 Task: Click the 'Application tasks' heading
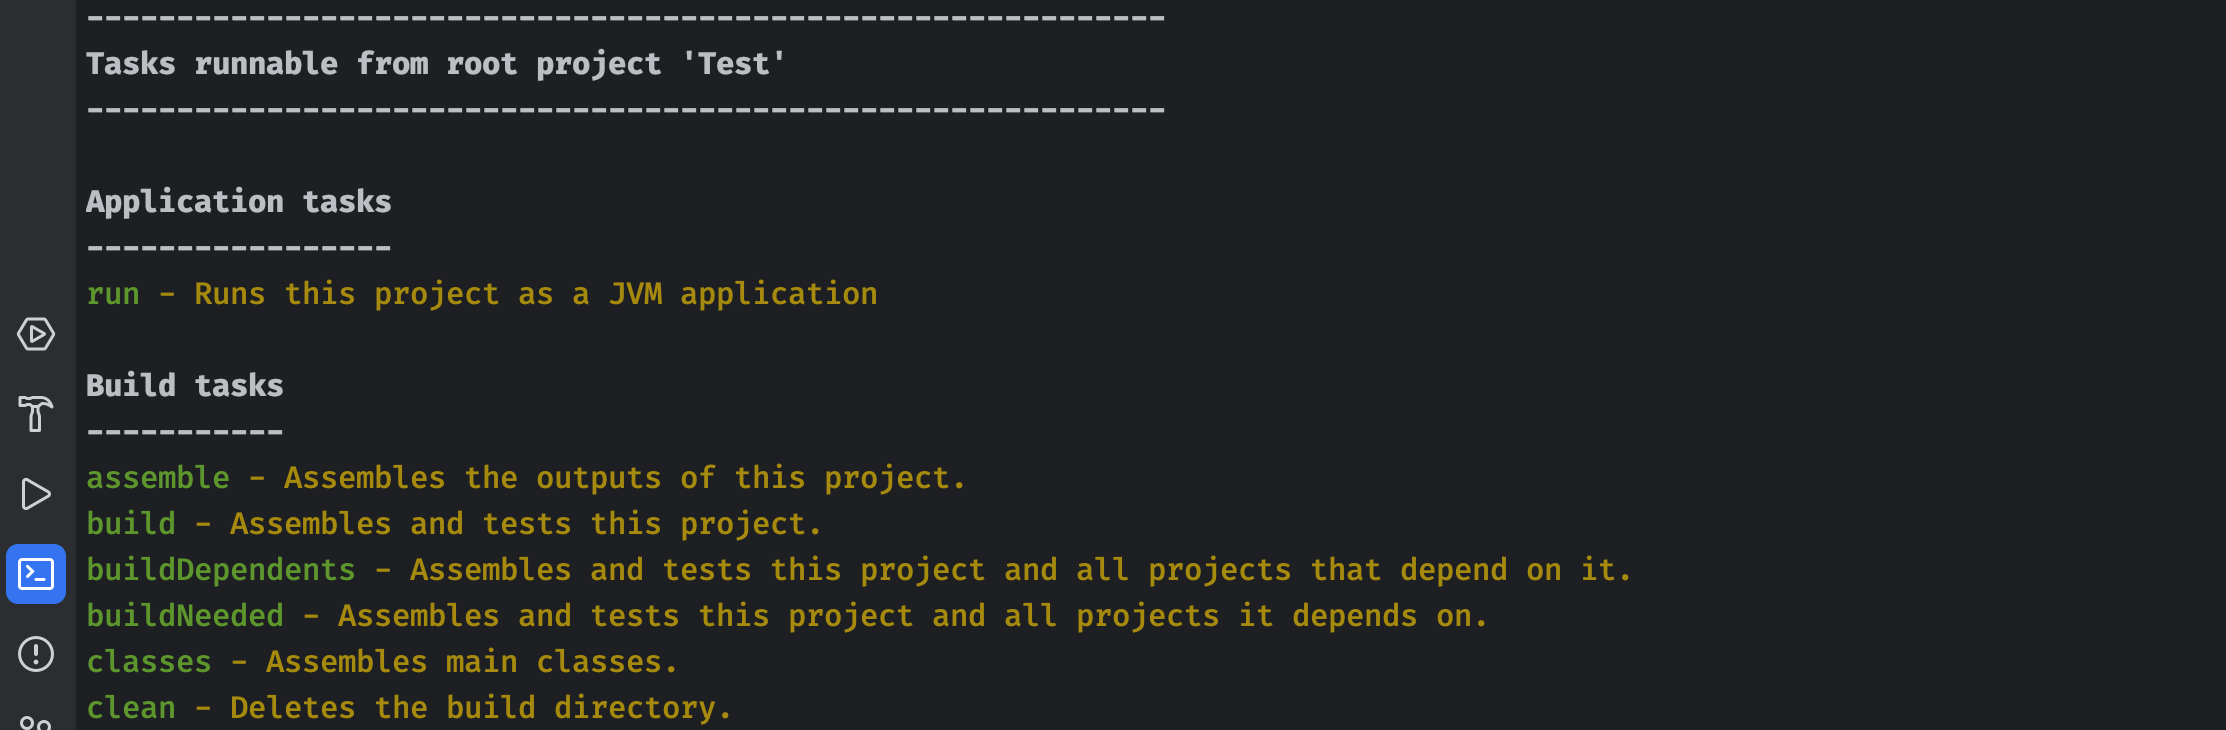pyautogui.click(x=239, y=202)
